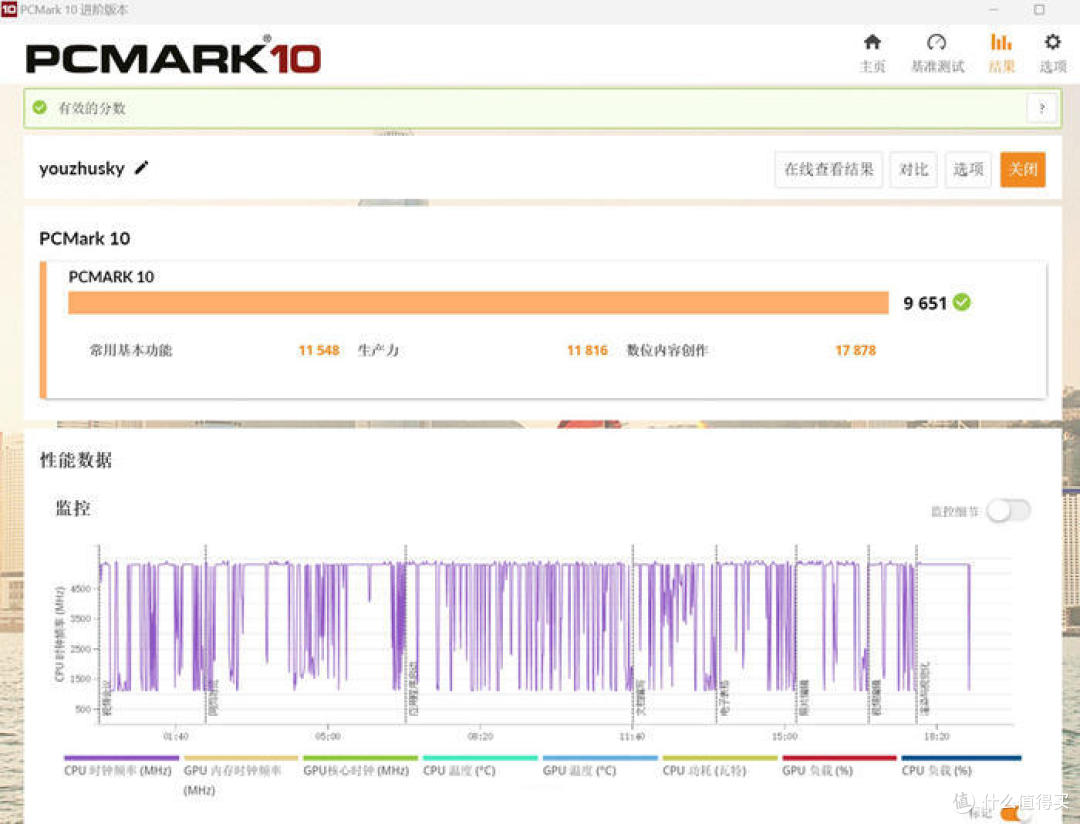Click the 生产力 label

[x=378, y=350]
